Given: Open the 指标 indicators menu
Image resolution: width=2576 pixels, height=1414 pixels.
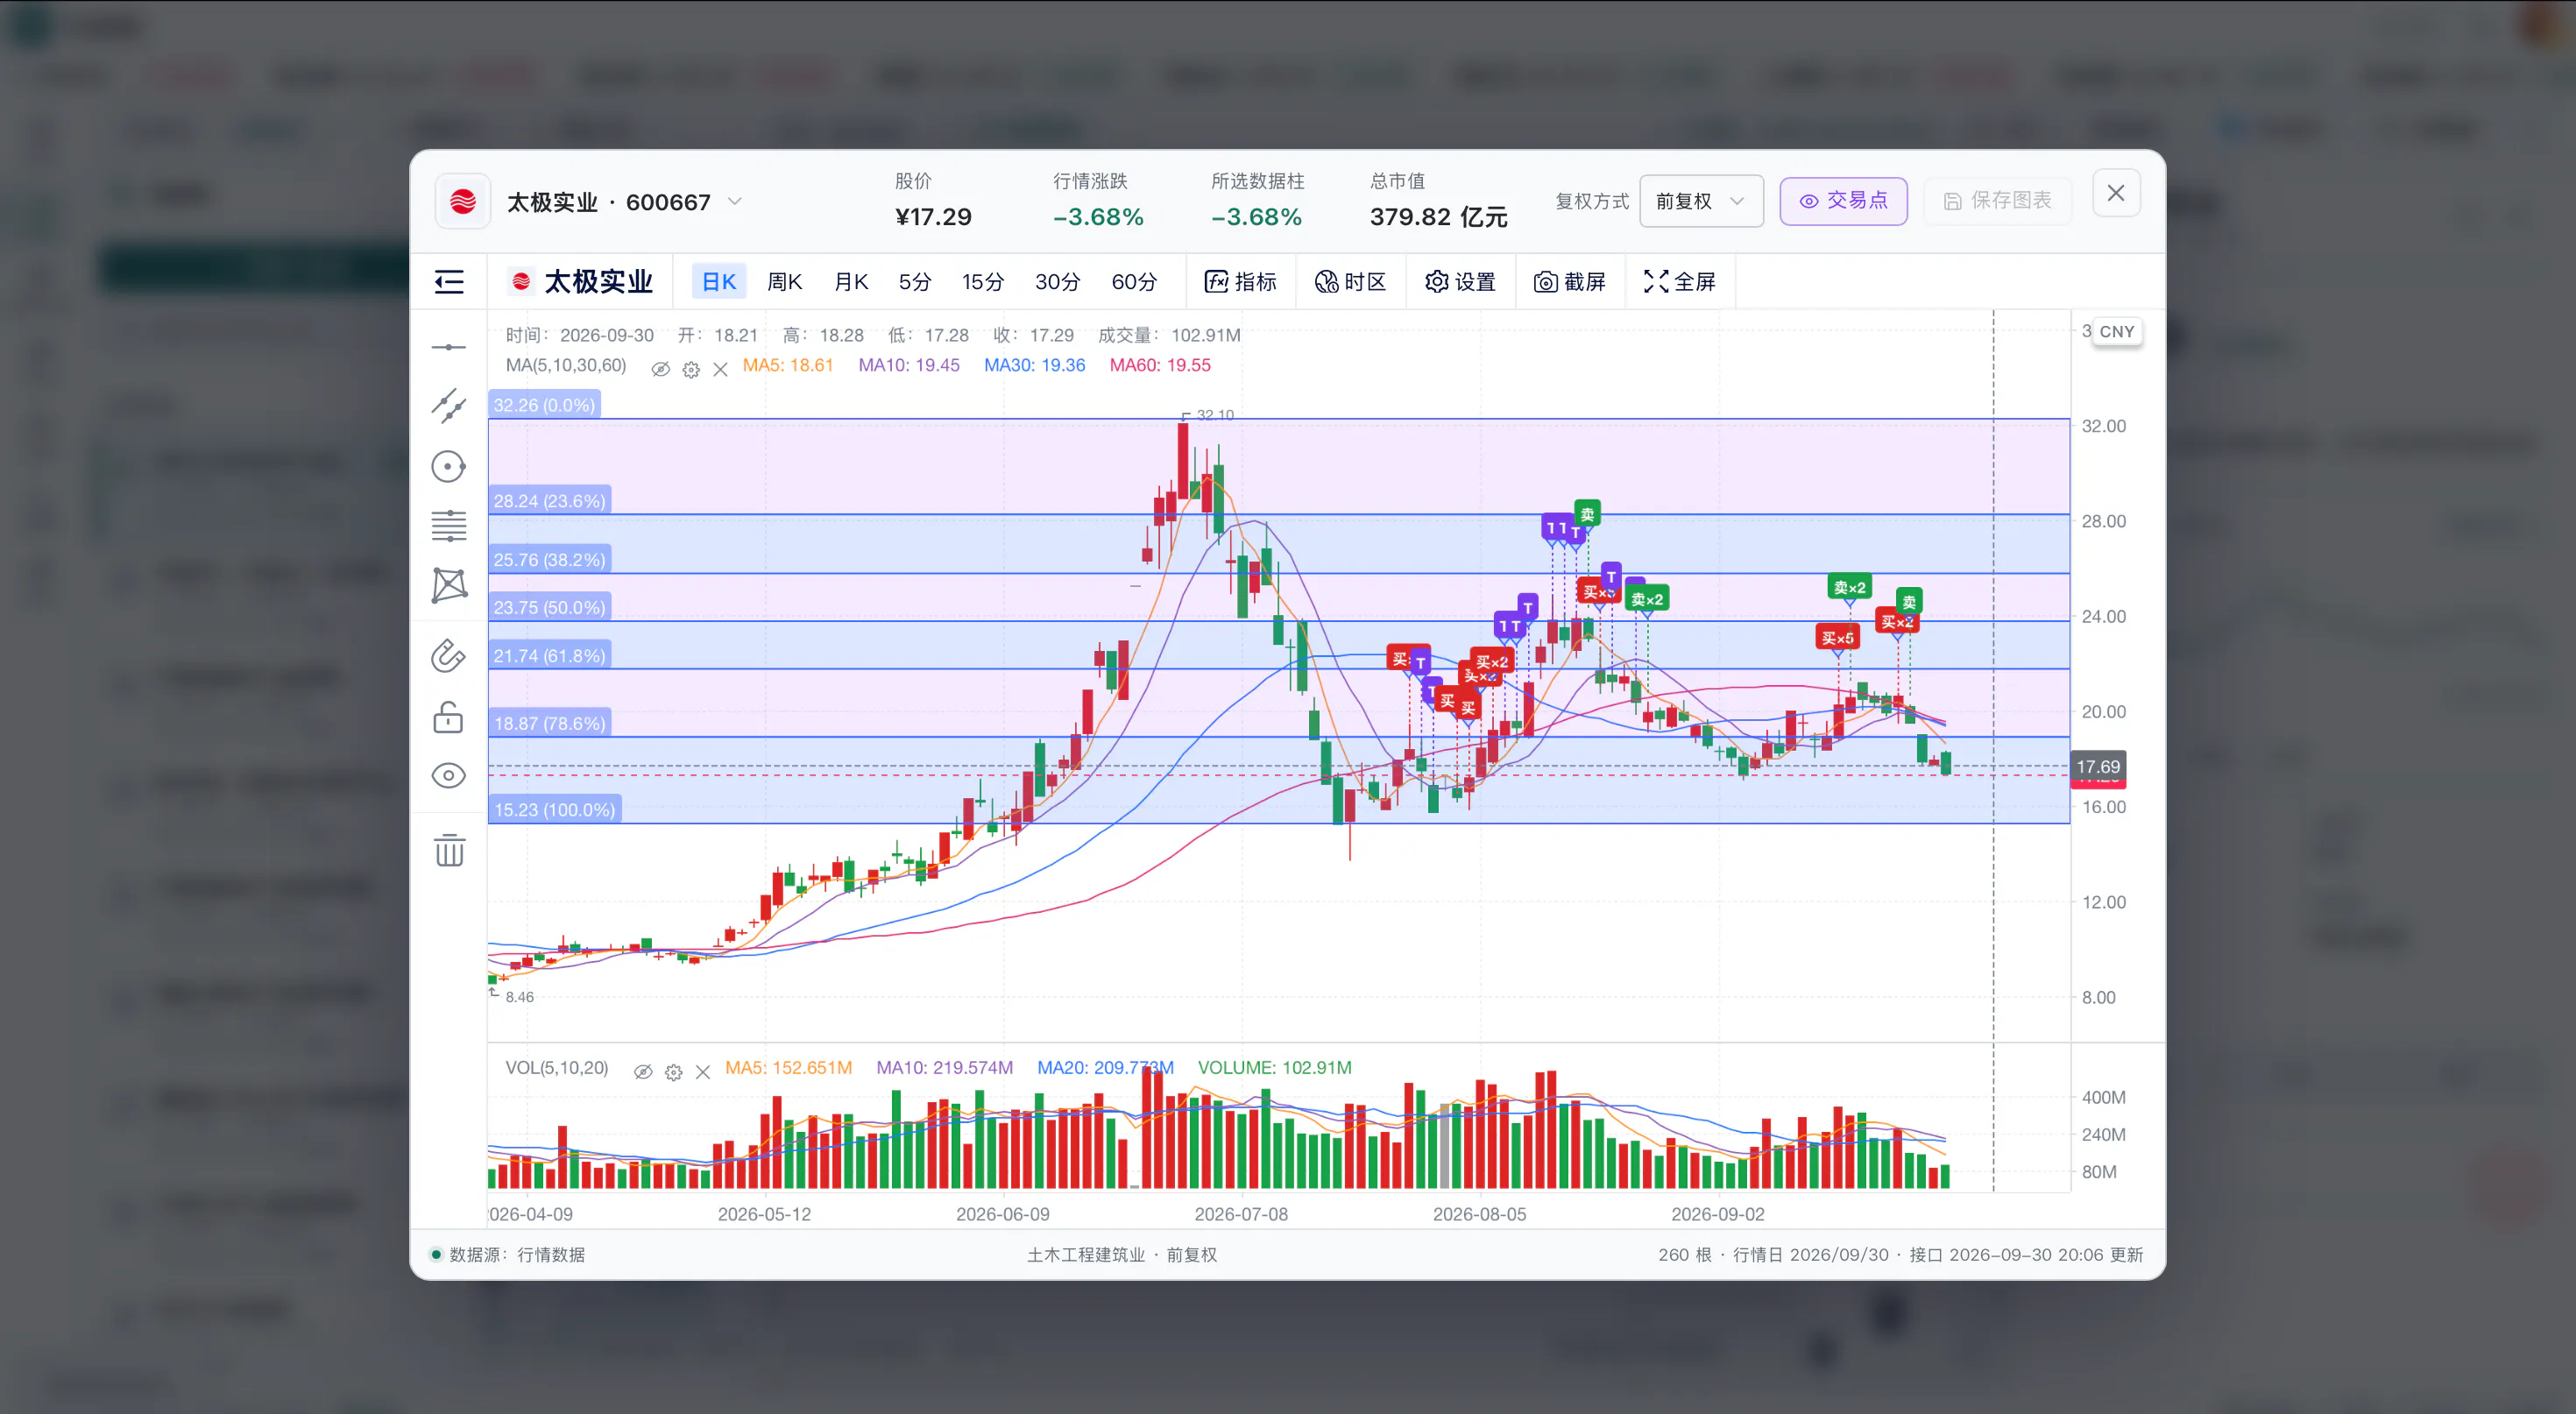Looking at the screenshot, I should tap(1240, 282).
